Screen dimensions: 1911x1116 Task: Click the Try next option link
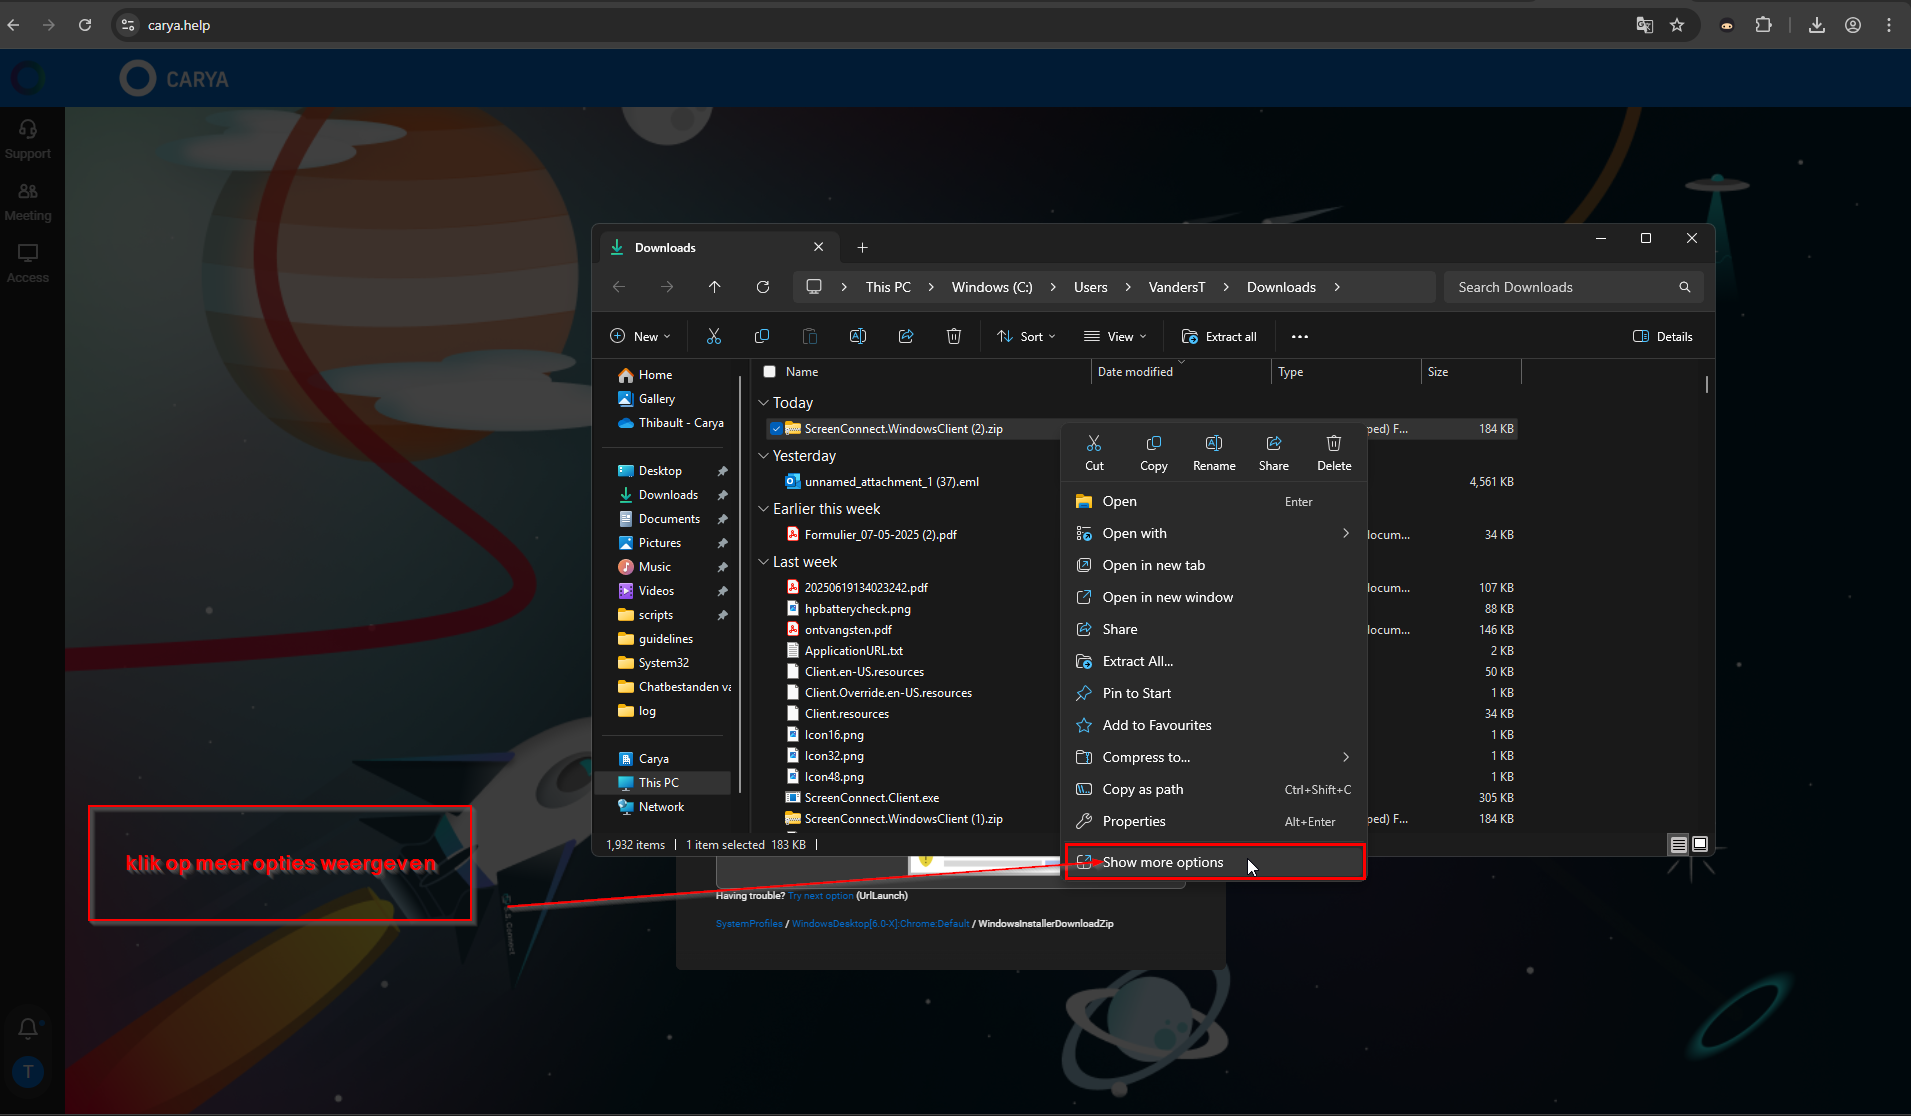(821, 896)
